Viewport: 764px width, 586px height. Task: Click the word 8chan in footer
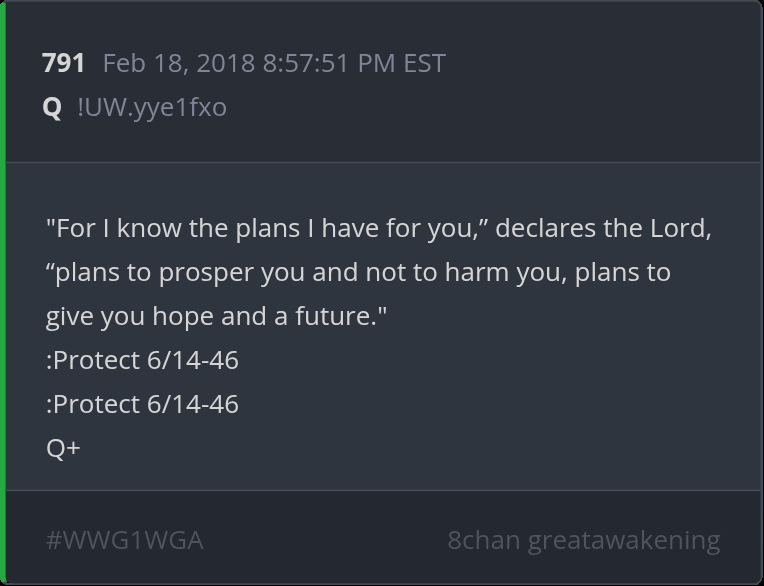click(483, 540)
